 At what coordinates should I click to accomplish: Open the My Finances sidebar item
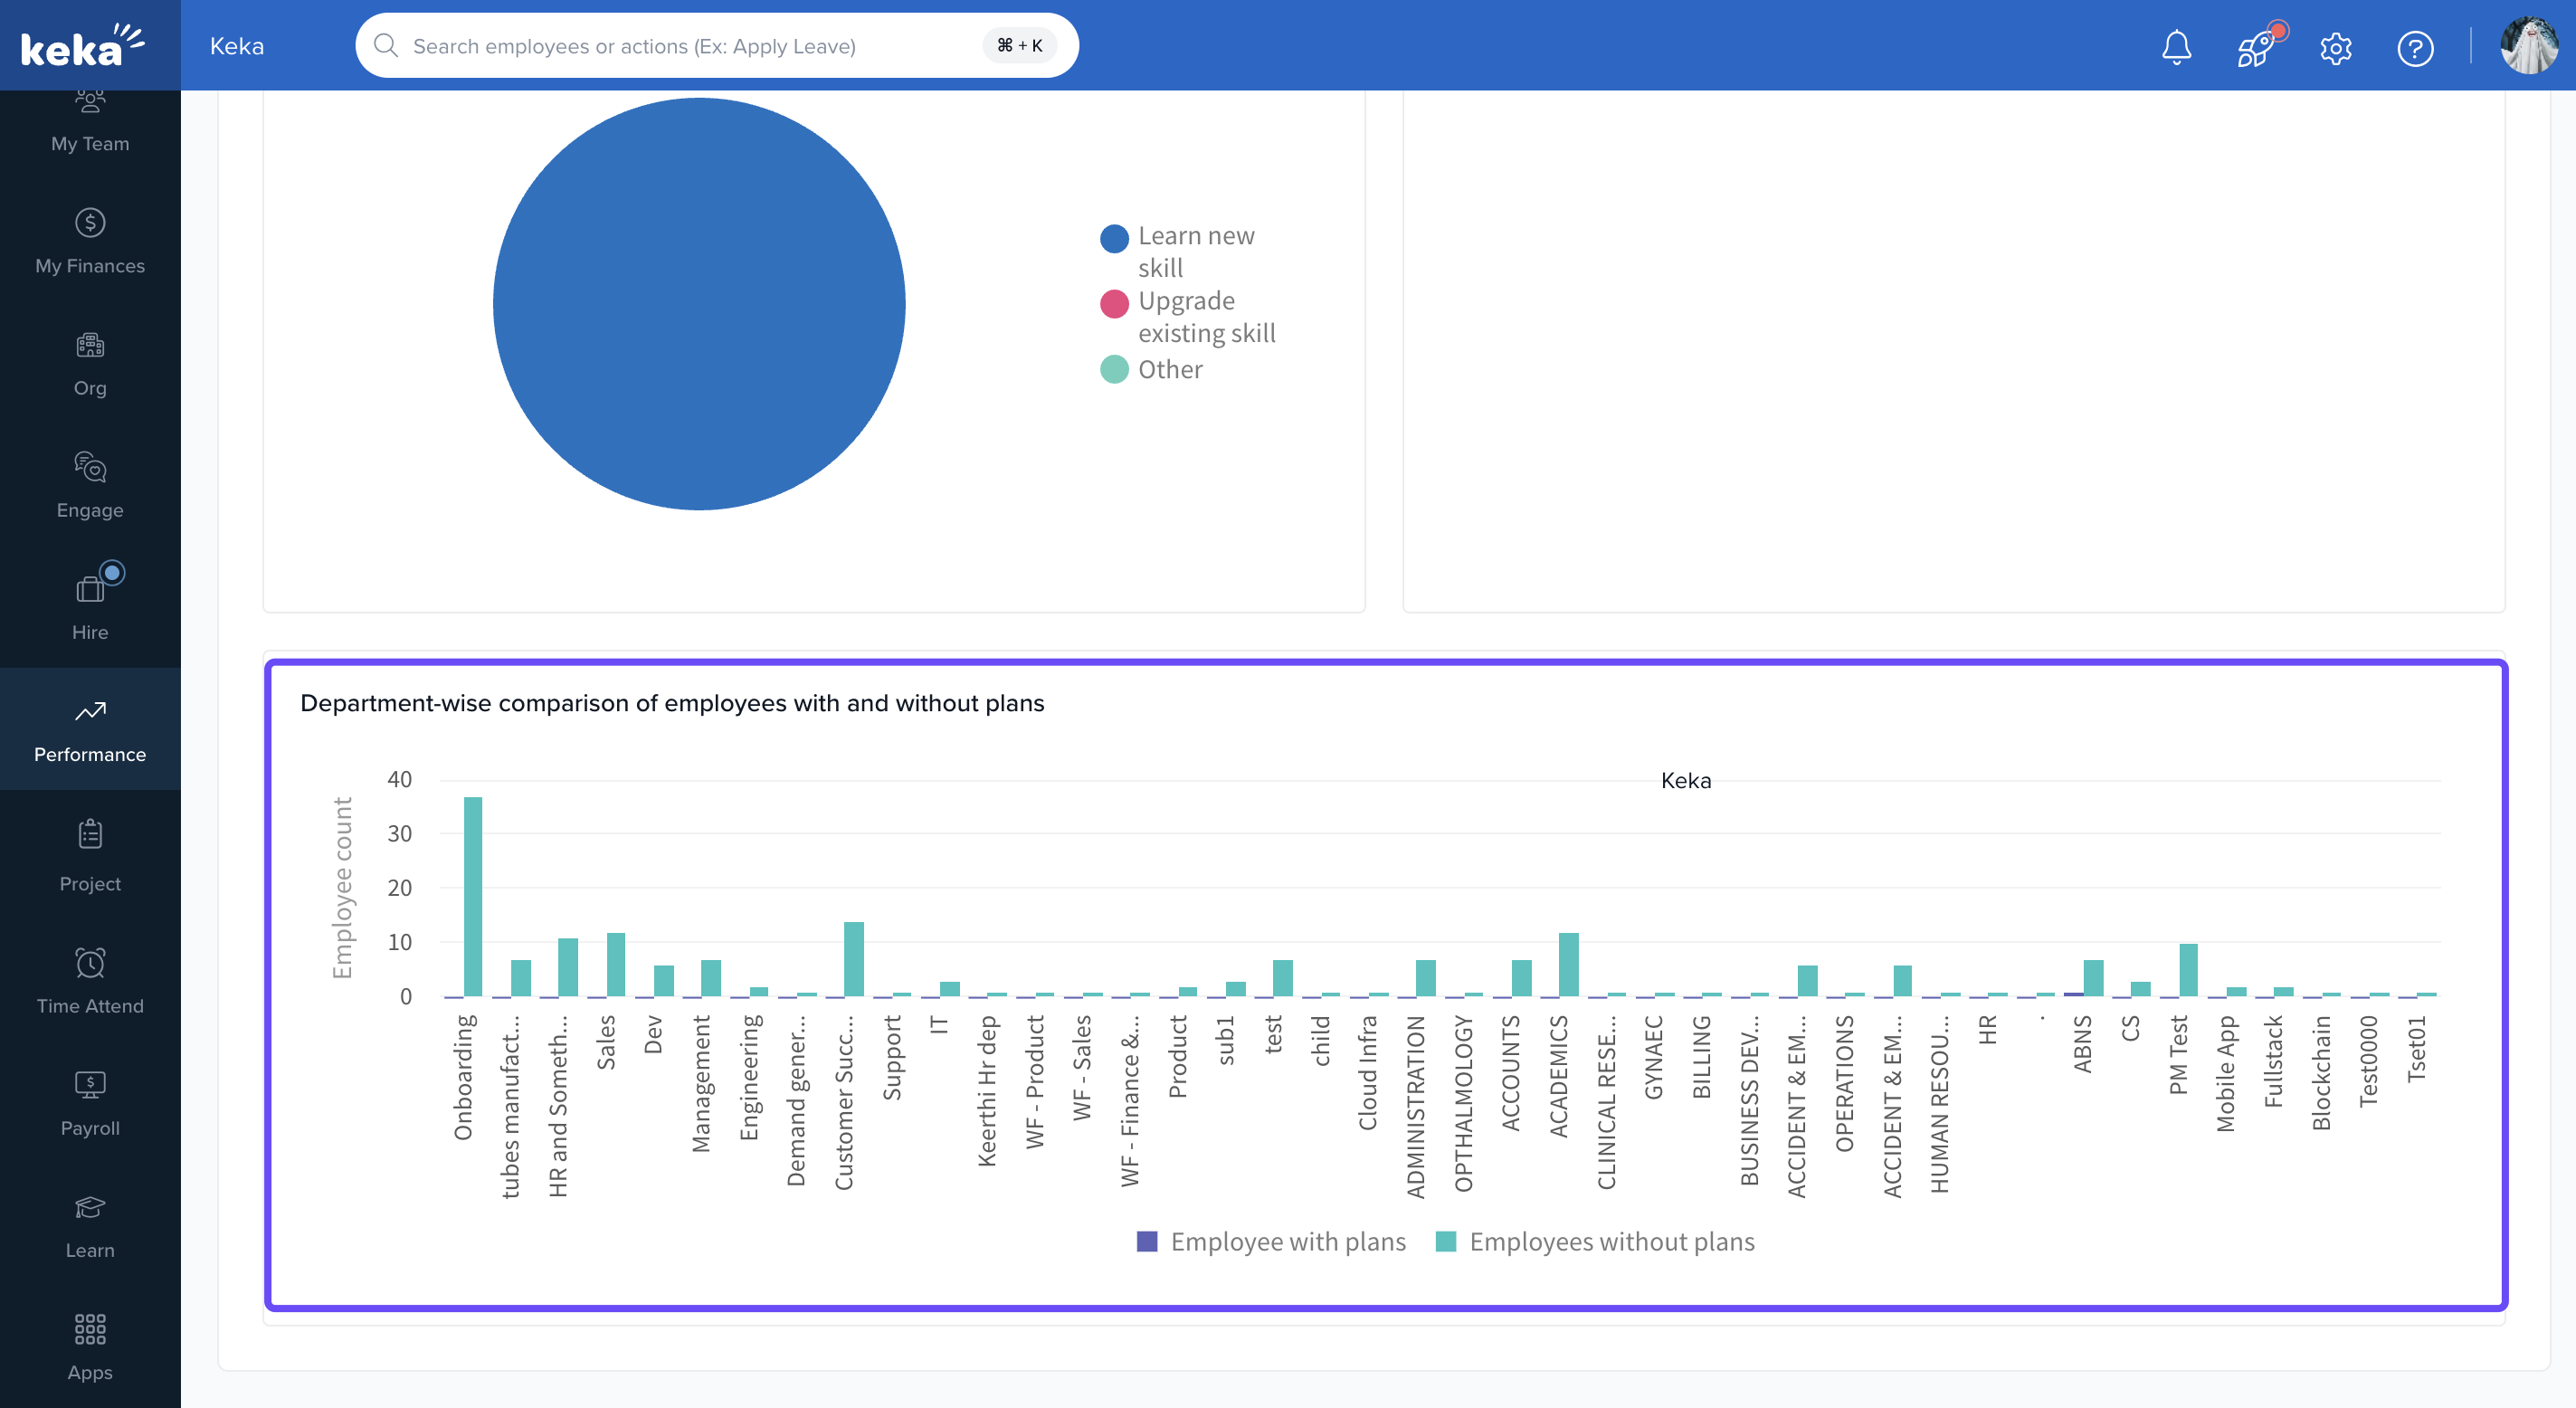coord(90,241)
